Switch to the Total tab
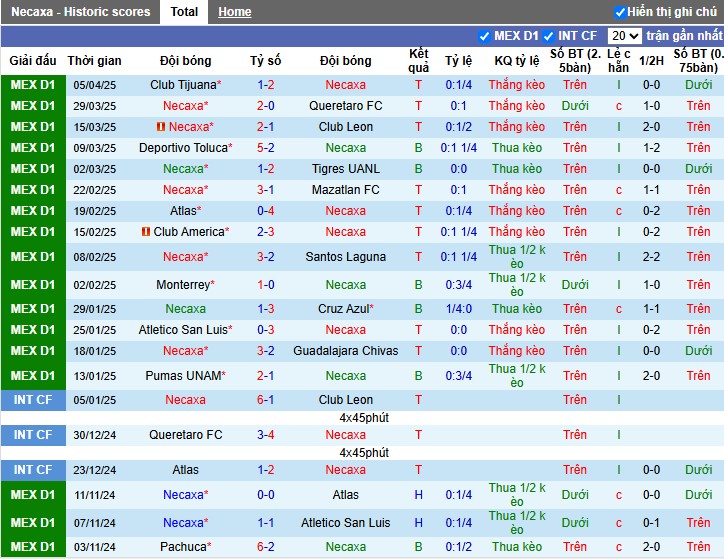 pyautogui.click(x=184, y=12)
